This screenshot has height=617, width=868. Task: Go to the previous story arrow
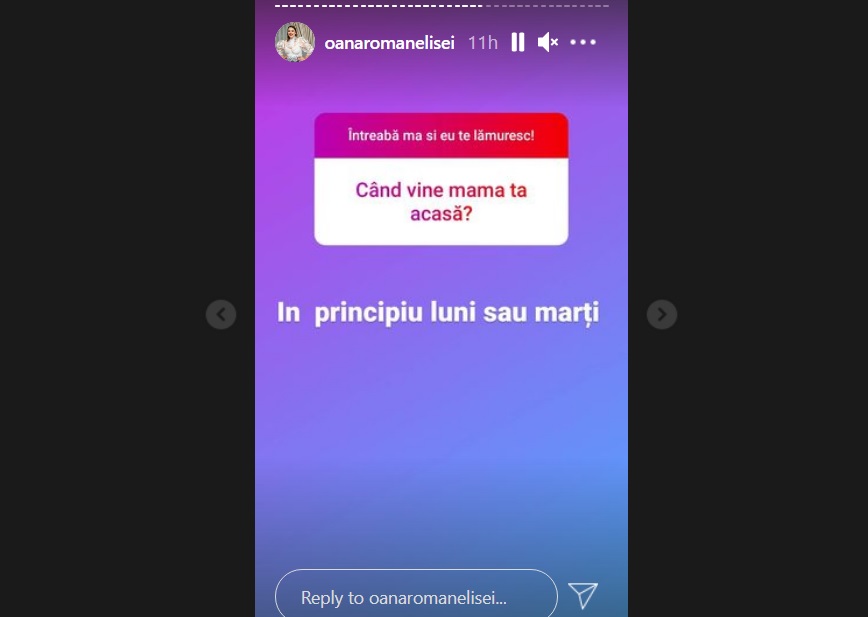pyautogui.click(x=221, y=314)
